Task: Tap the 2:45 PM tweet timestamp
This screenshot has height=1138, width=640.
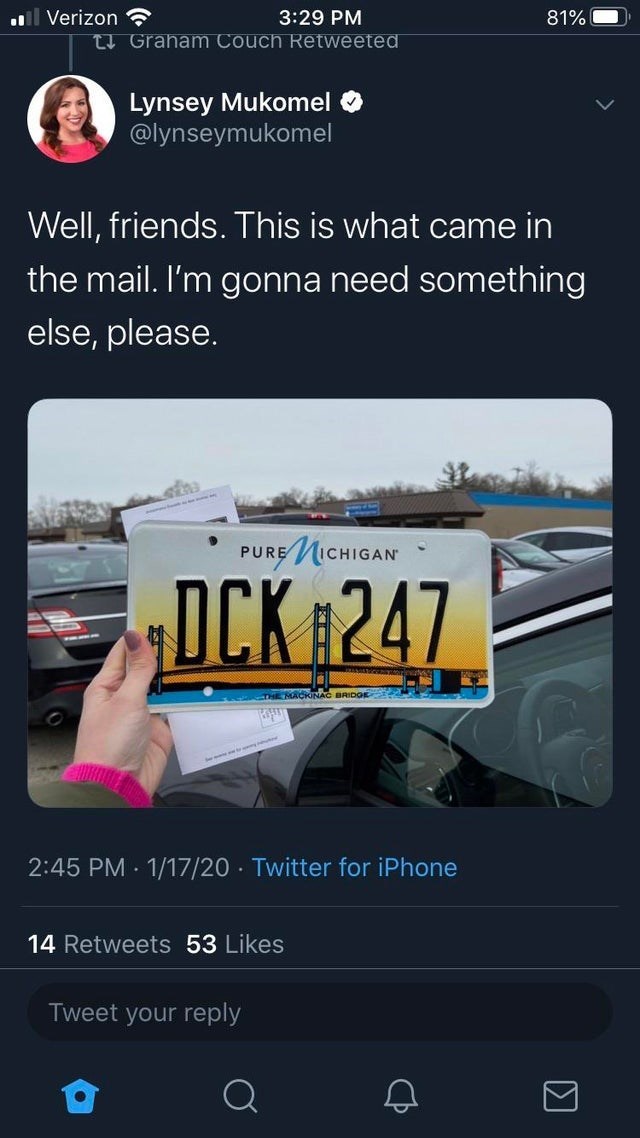Action: click(77, 867)
